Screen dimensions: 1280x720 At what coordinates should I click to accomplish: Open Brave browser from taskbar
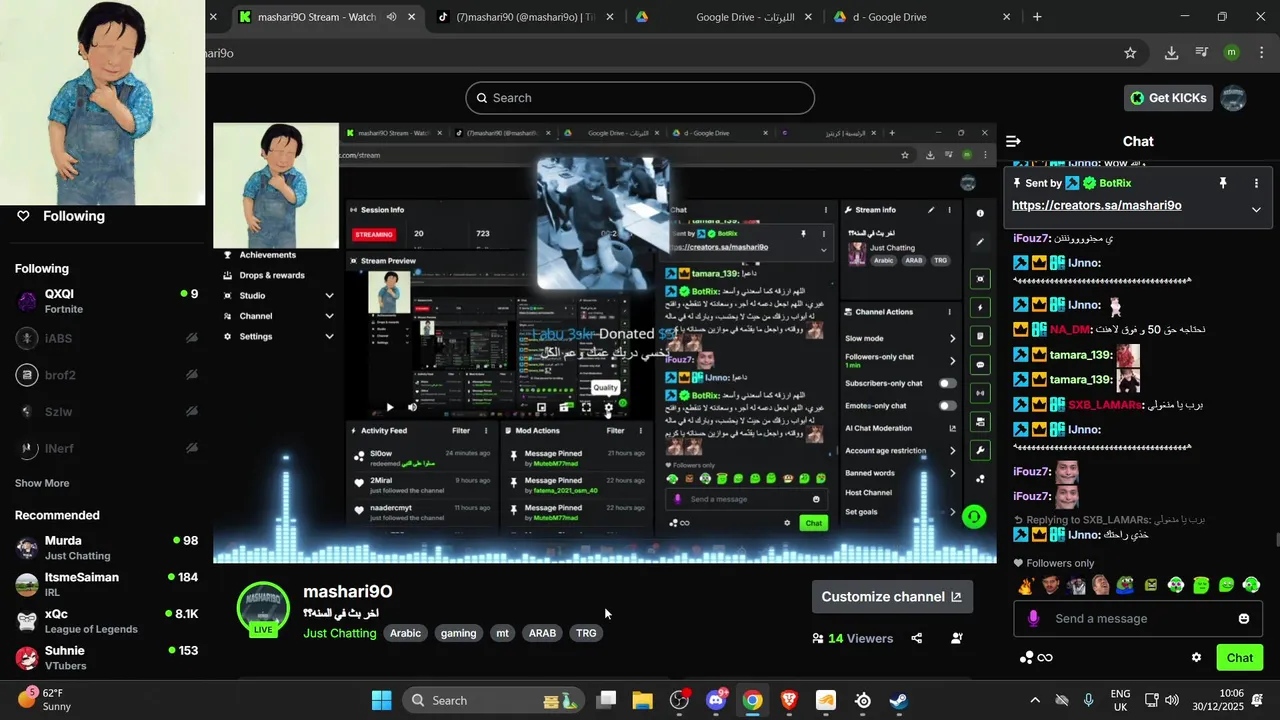click(x=789, y=700)
